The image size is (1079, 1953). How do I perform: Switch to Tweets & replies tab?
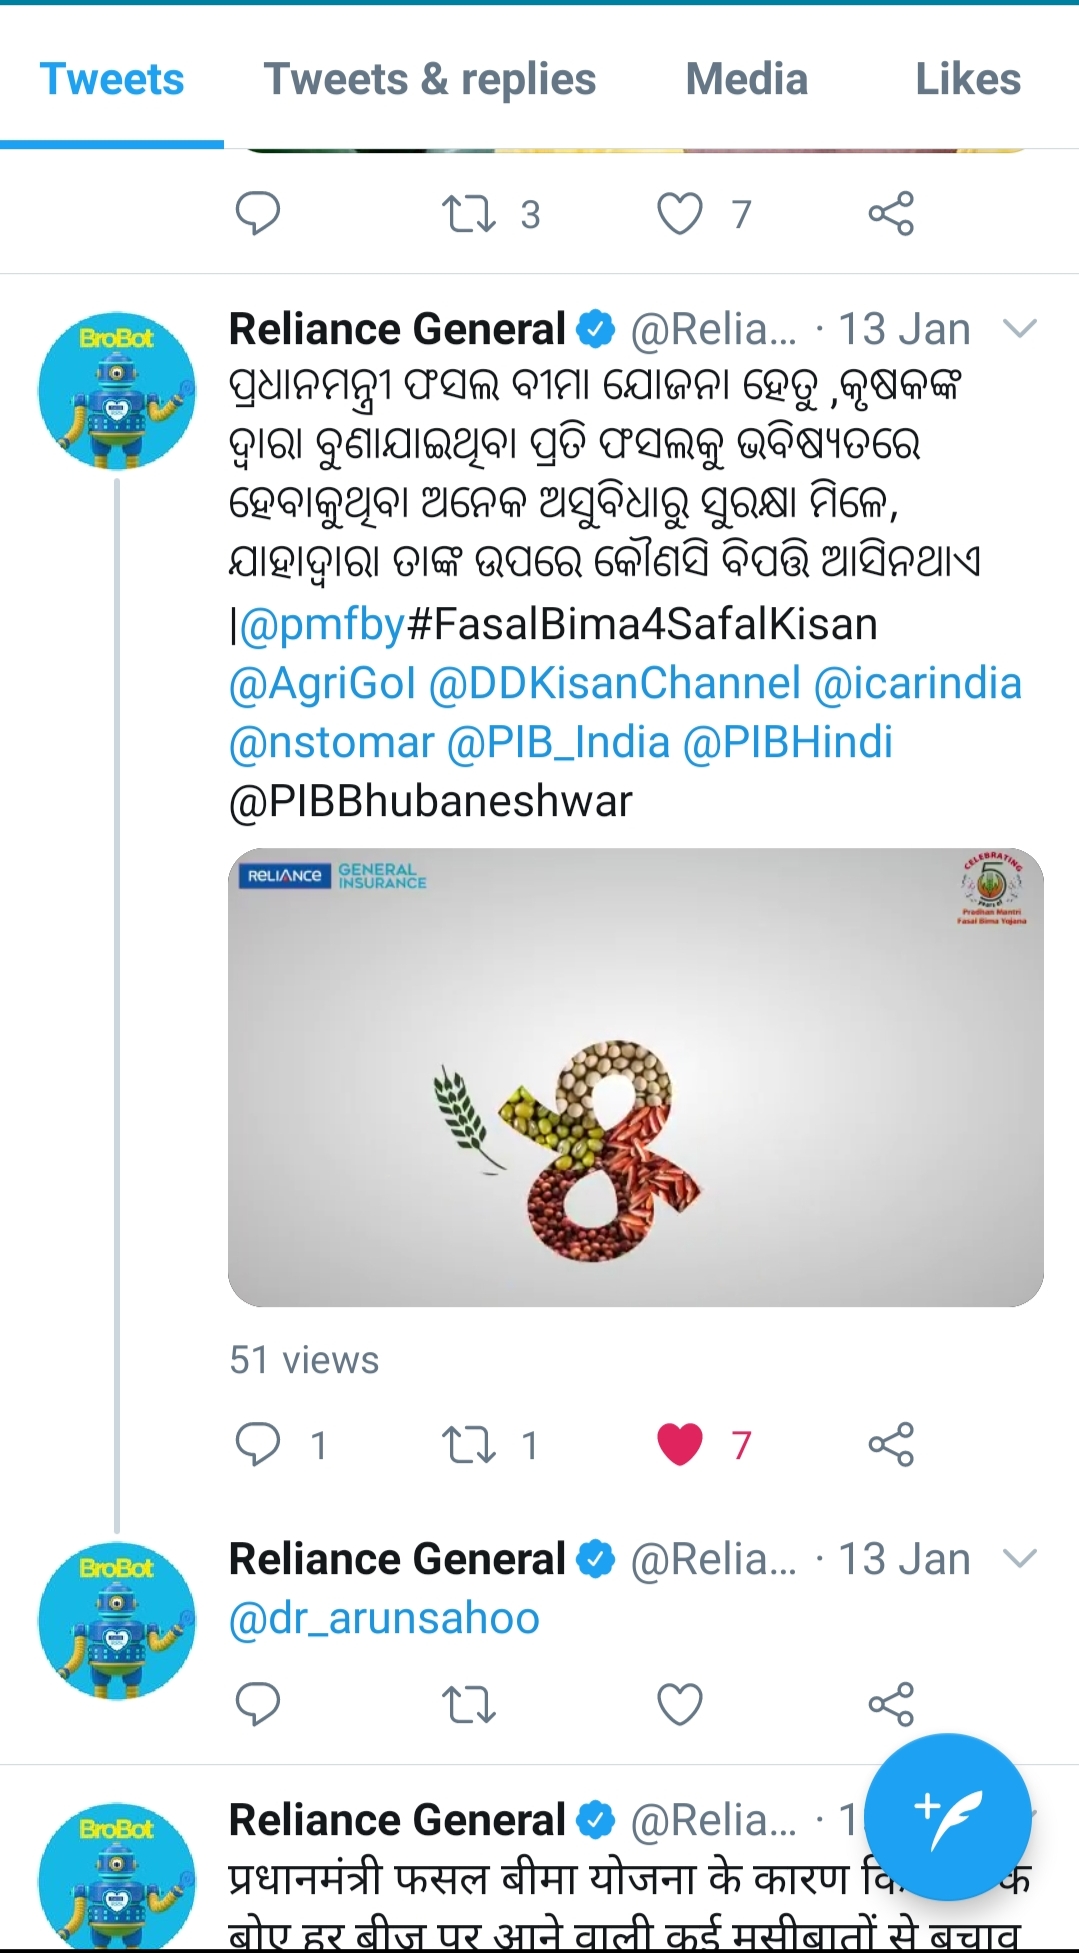[x=430, y=79]
